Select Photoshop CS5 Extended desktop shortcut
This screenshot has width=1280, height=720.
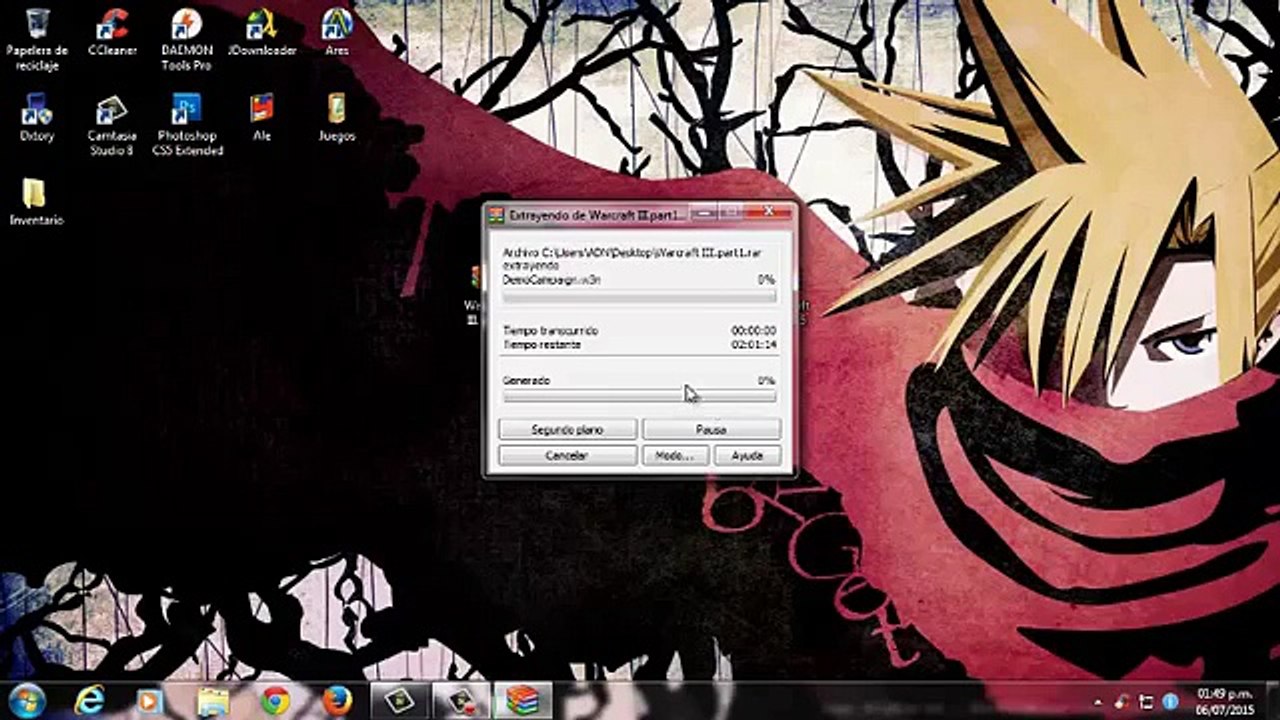187,126
